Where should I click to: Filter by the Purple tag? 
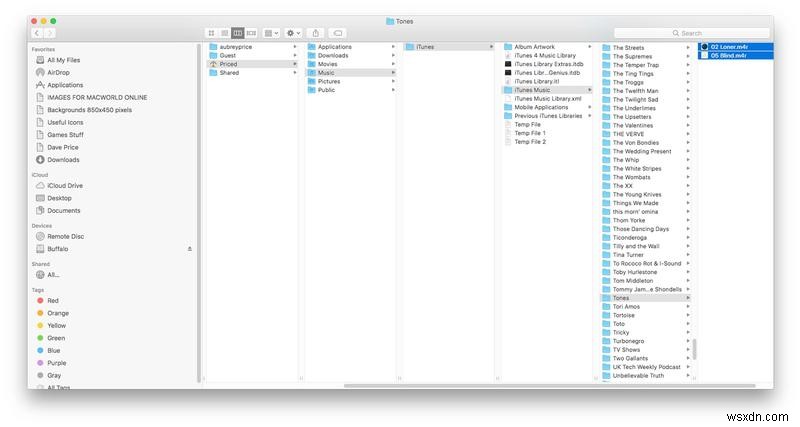tap(56, 363)
